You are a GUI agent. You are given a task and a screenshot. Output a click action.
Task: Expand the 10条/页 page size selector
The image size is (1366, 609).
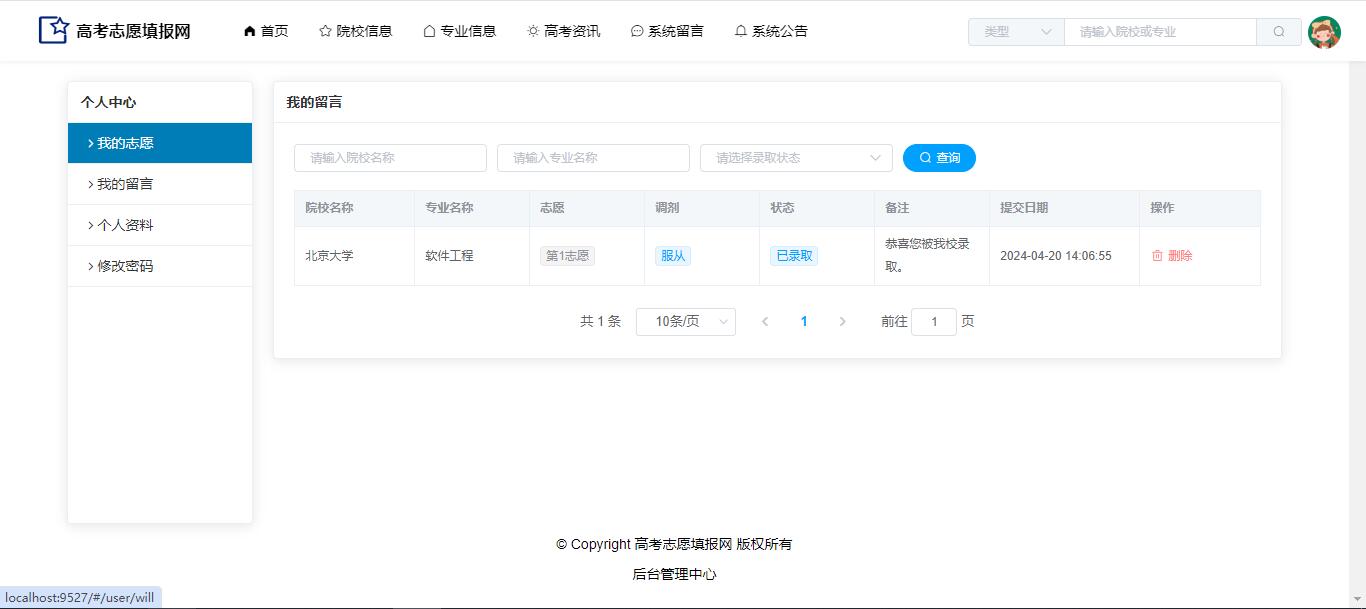685,322
